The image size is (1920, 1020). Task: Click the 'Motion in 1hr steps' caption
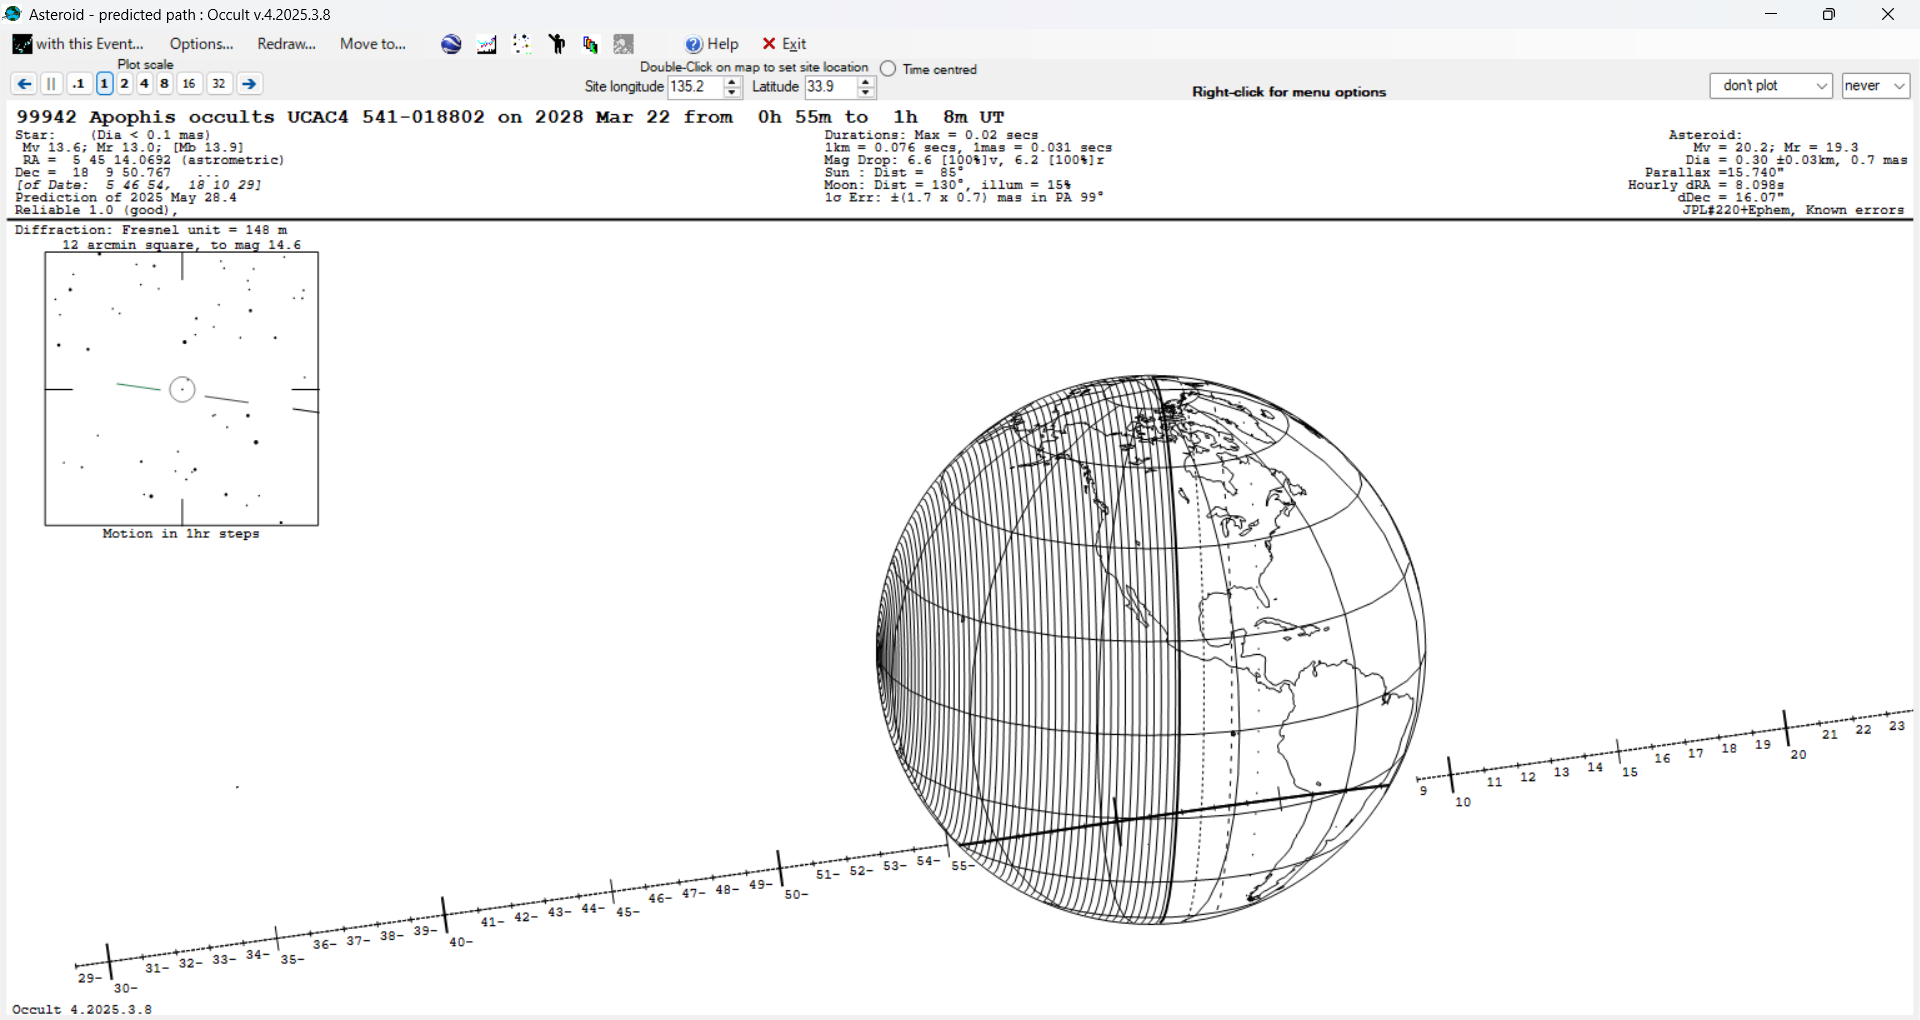[181, 534]
